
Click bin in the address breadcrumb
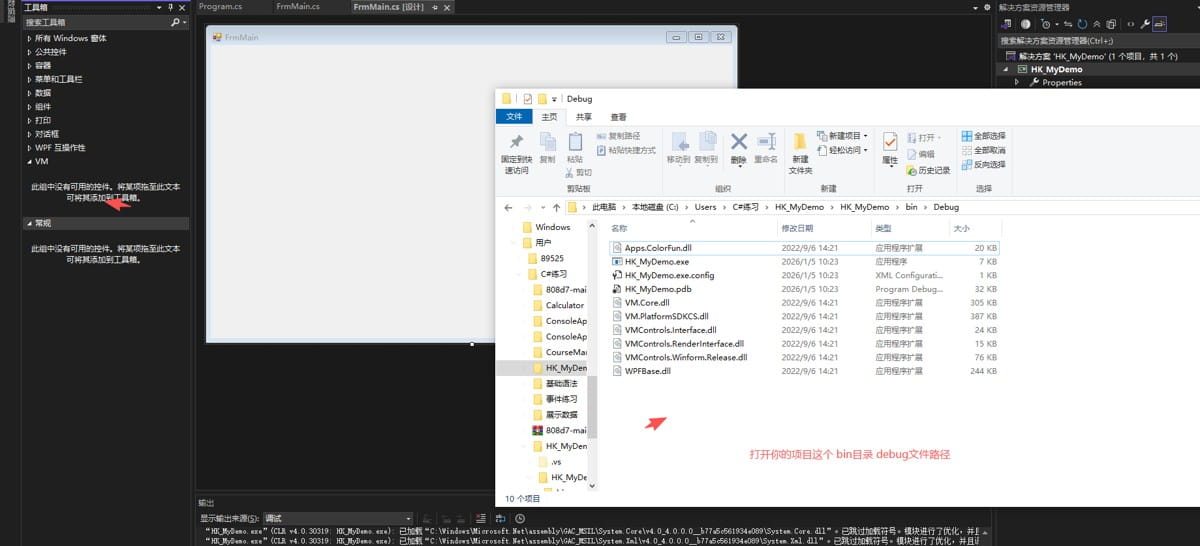[911, 207]
